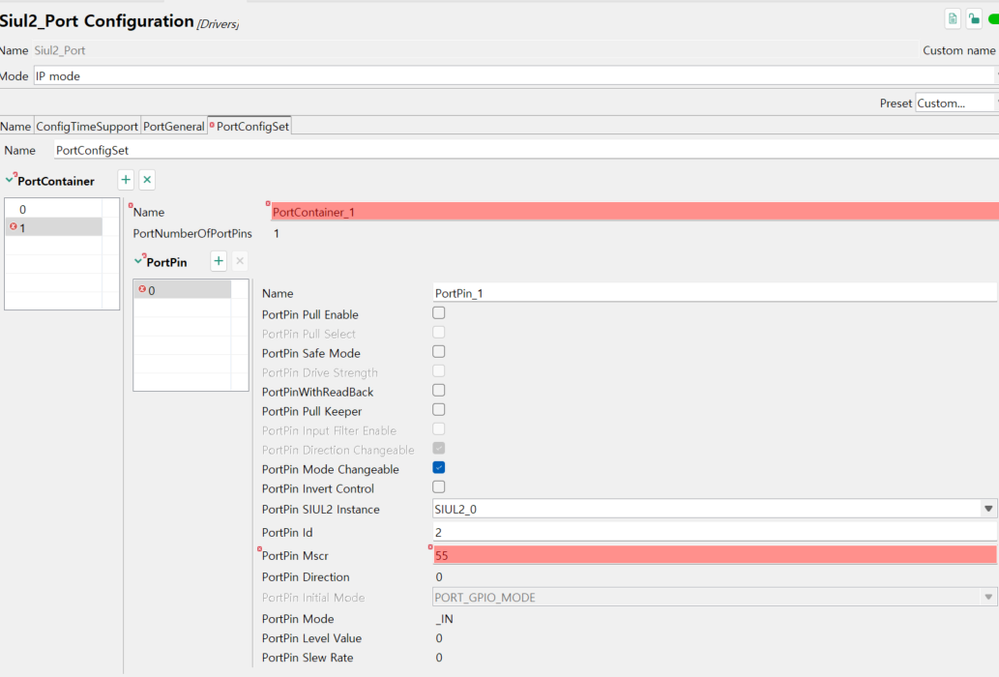Click the unlock padlock icon at top right
Image resolution: width=999 pixels, height=677 pixels.
(974, 19)
